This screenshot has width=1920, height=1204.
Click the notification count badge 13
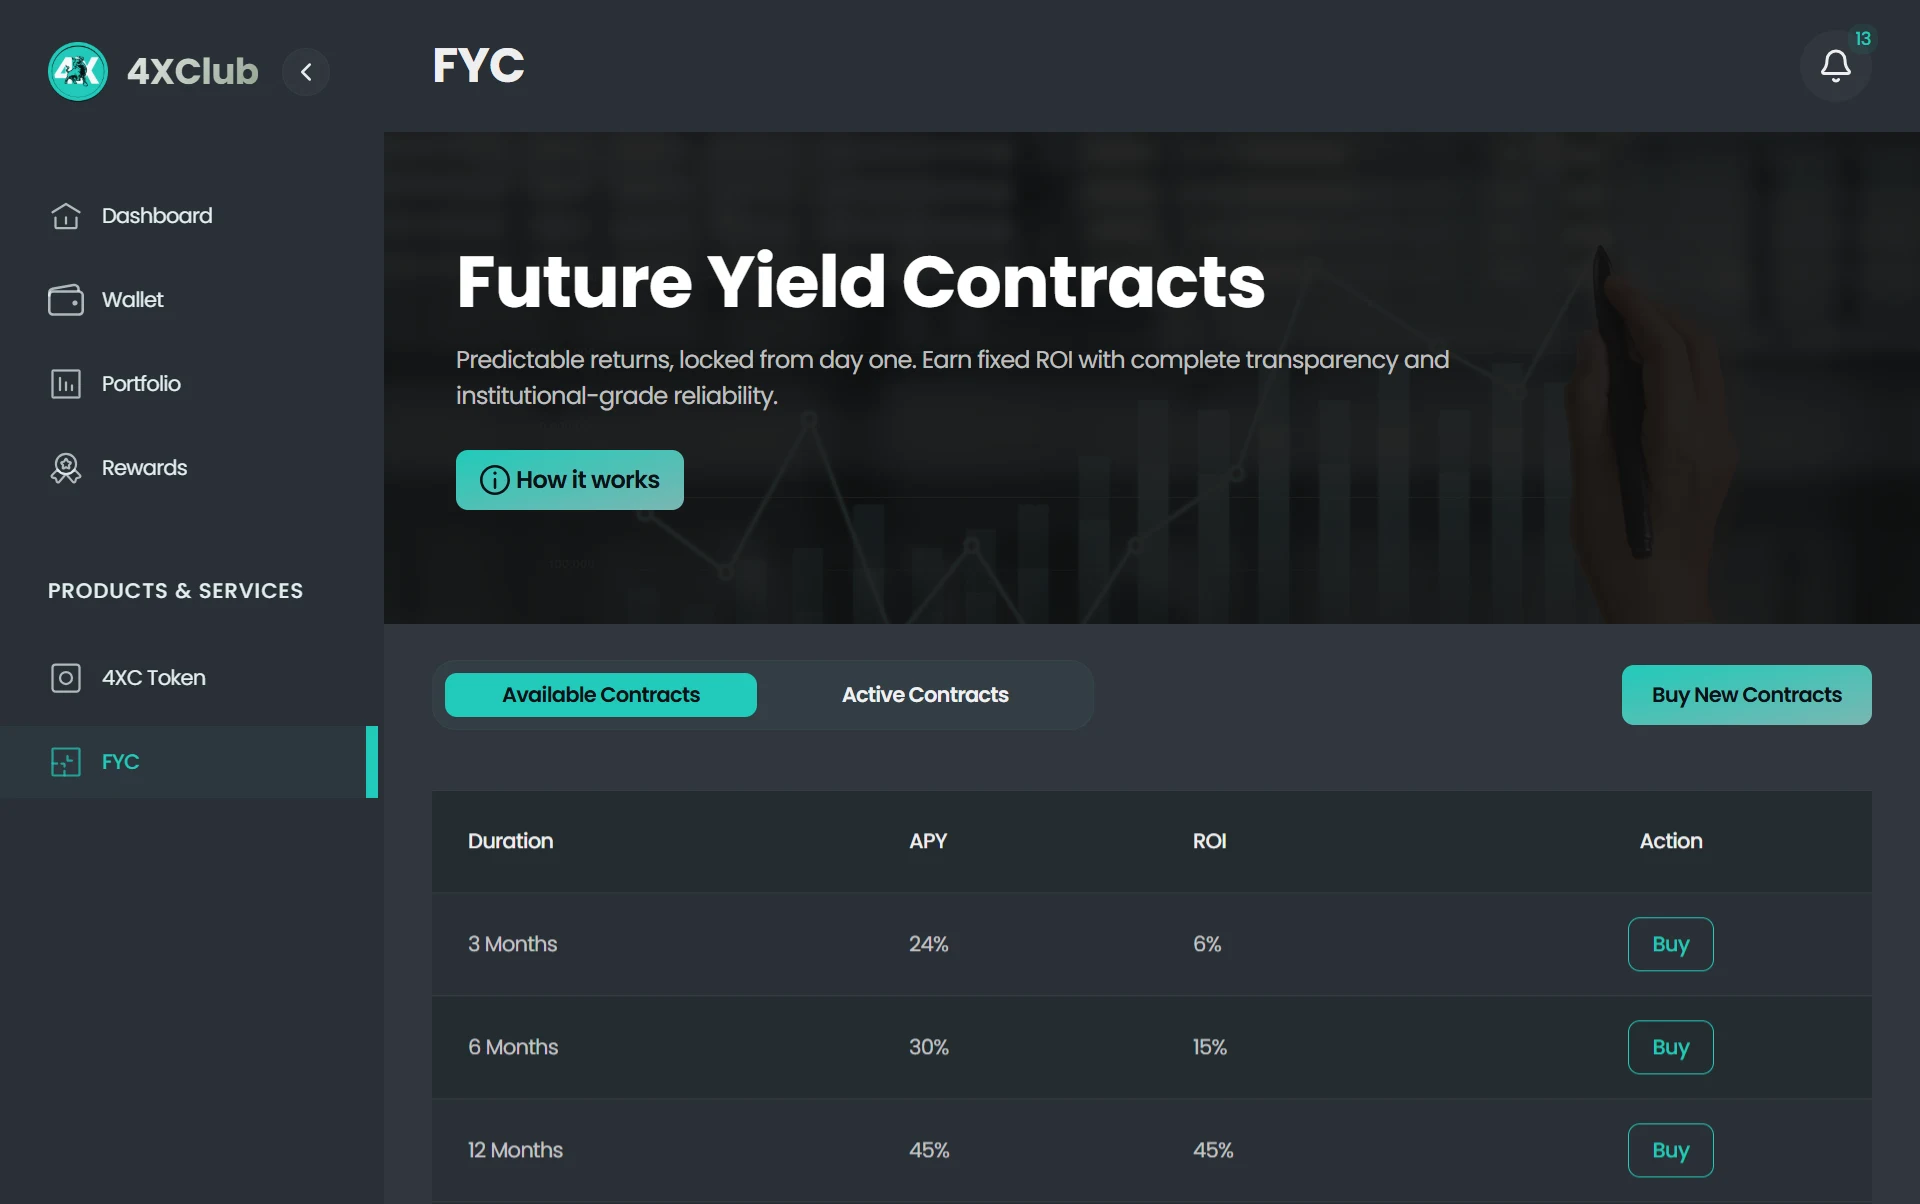tap(1862, 39)
